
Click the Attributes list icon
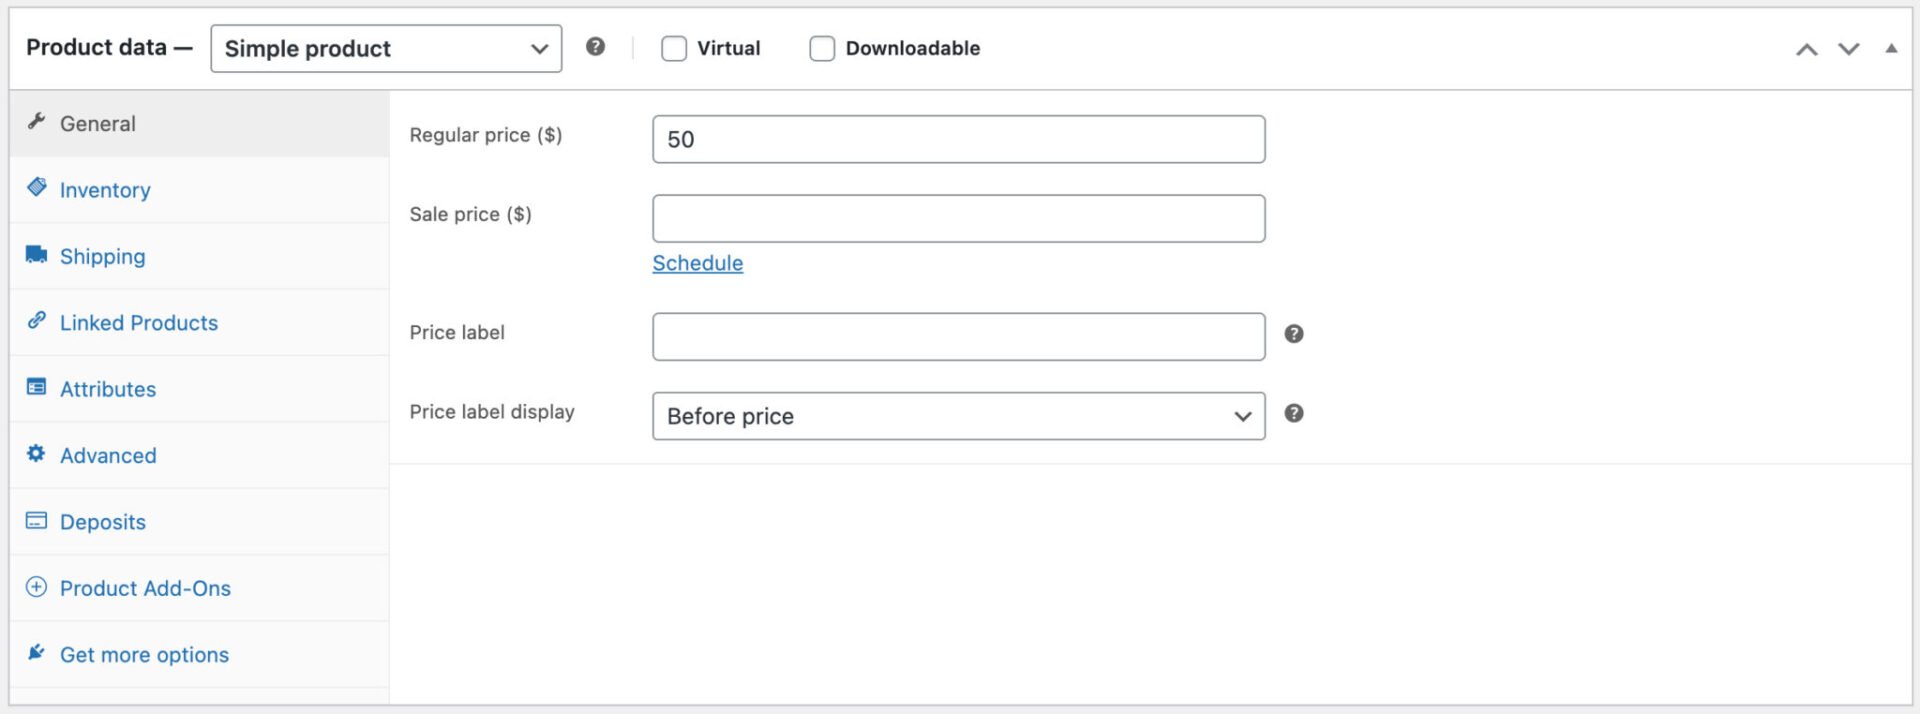pos(37,387)
